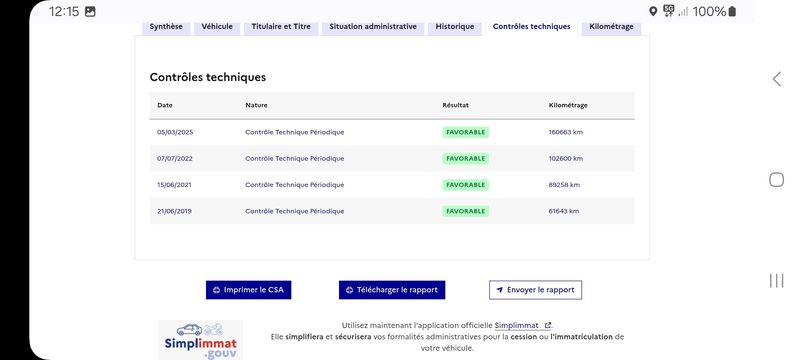Click the Résultat column header
The width and height of the screenshot is (800, 360).
456,105
